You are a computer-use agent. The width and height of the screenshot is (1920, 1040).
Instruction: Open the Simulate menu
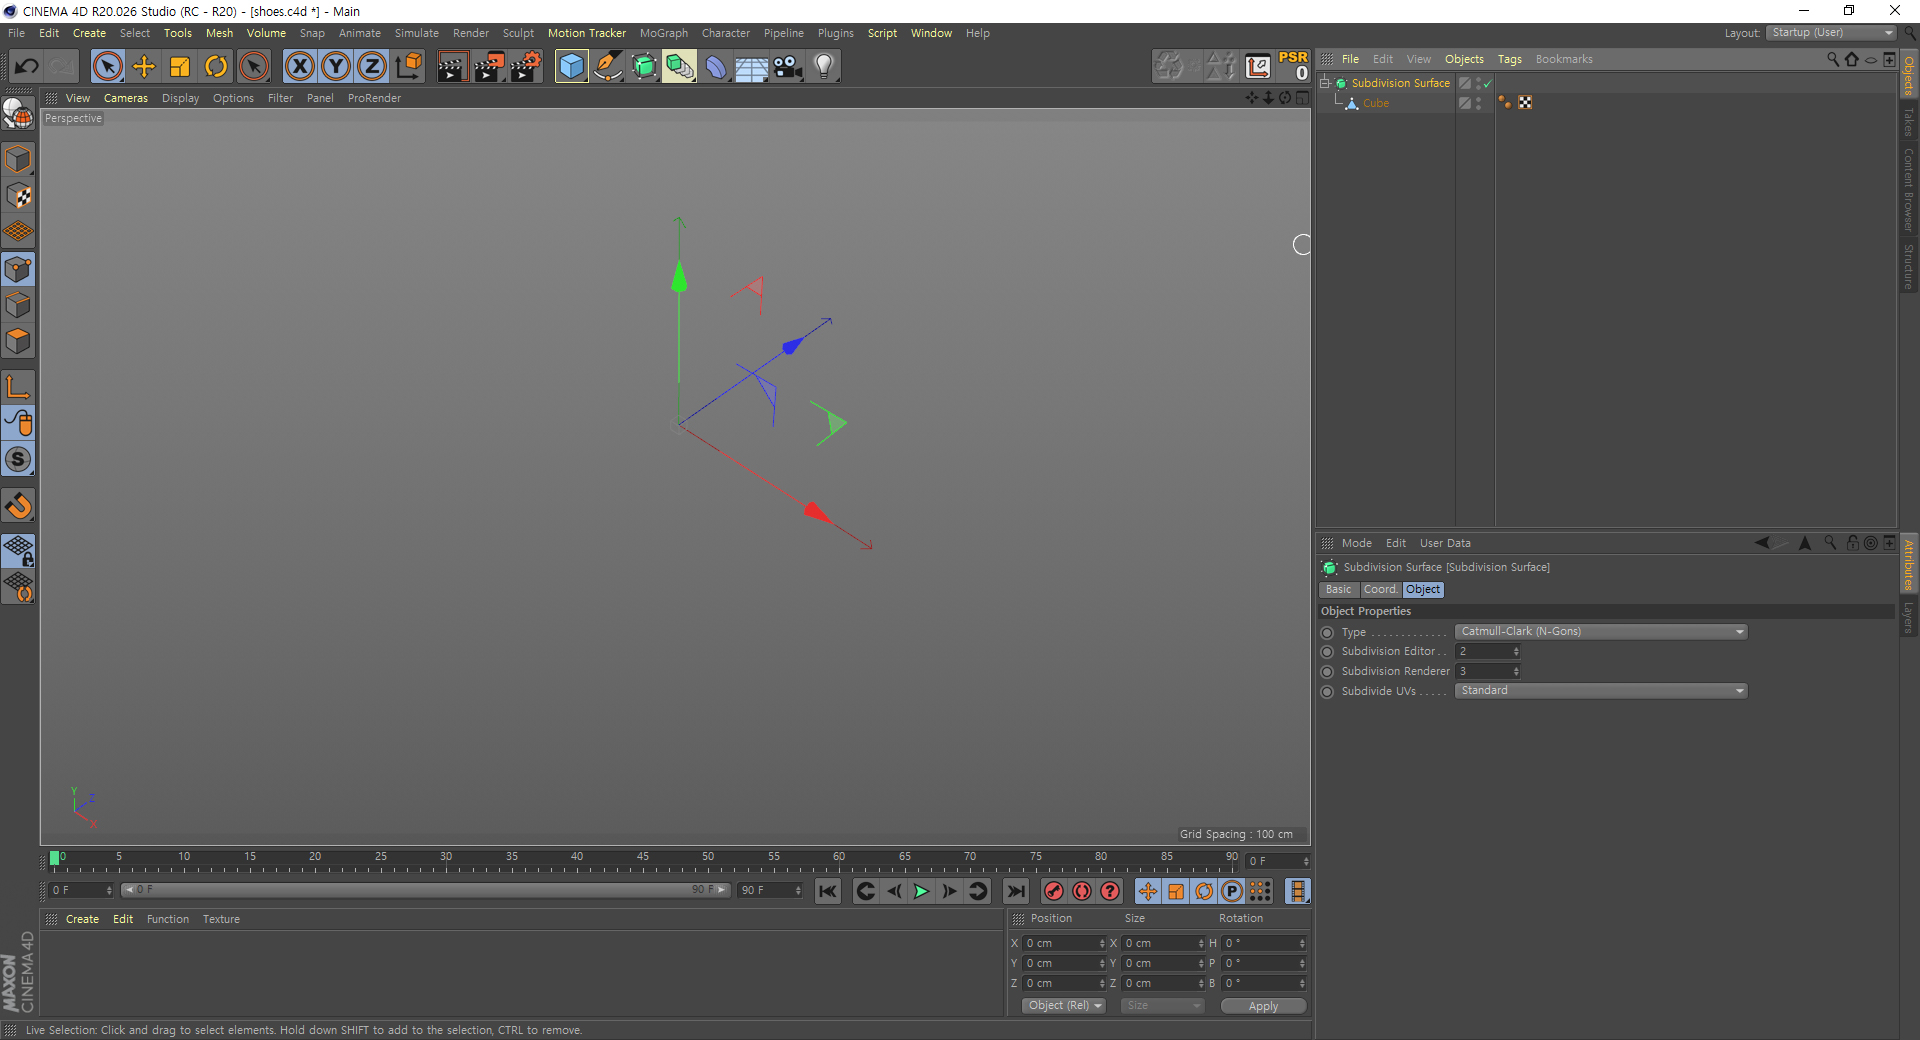pos(417,33)
